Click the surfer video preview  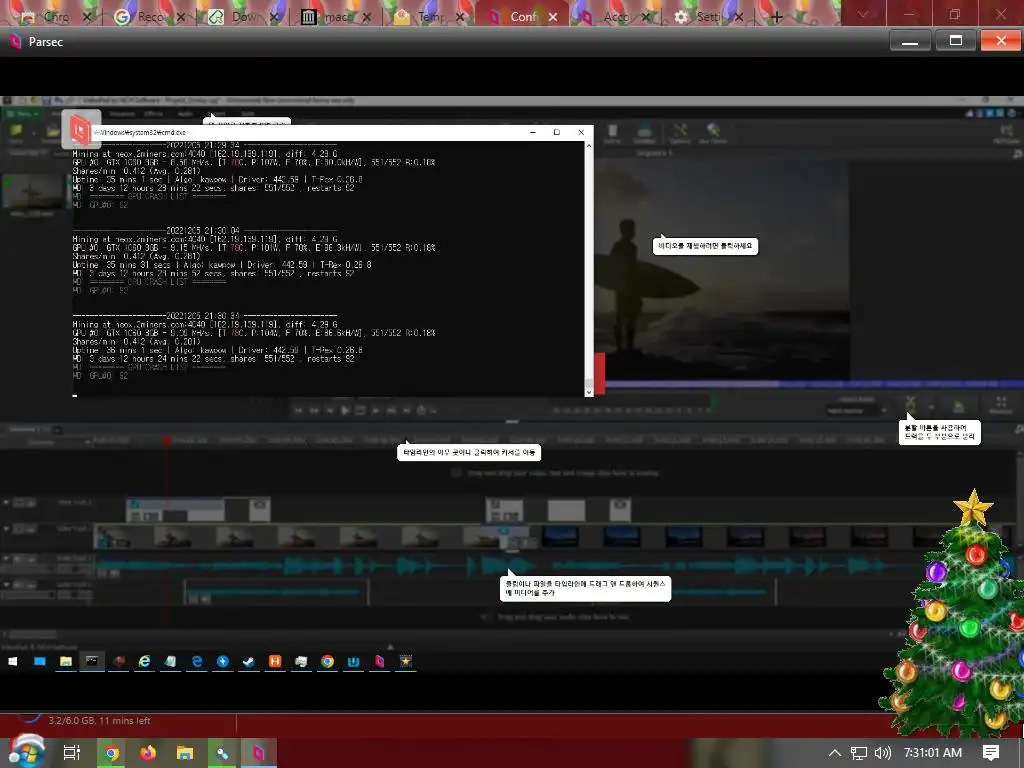(x=722, y=269)
